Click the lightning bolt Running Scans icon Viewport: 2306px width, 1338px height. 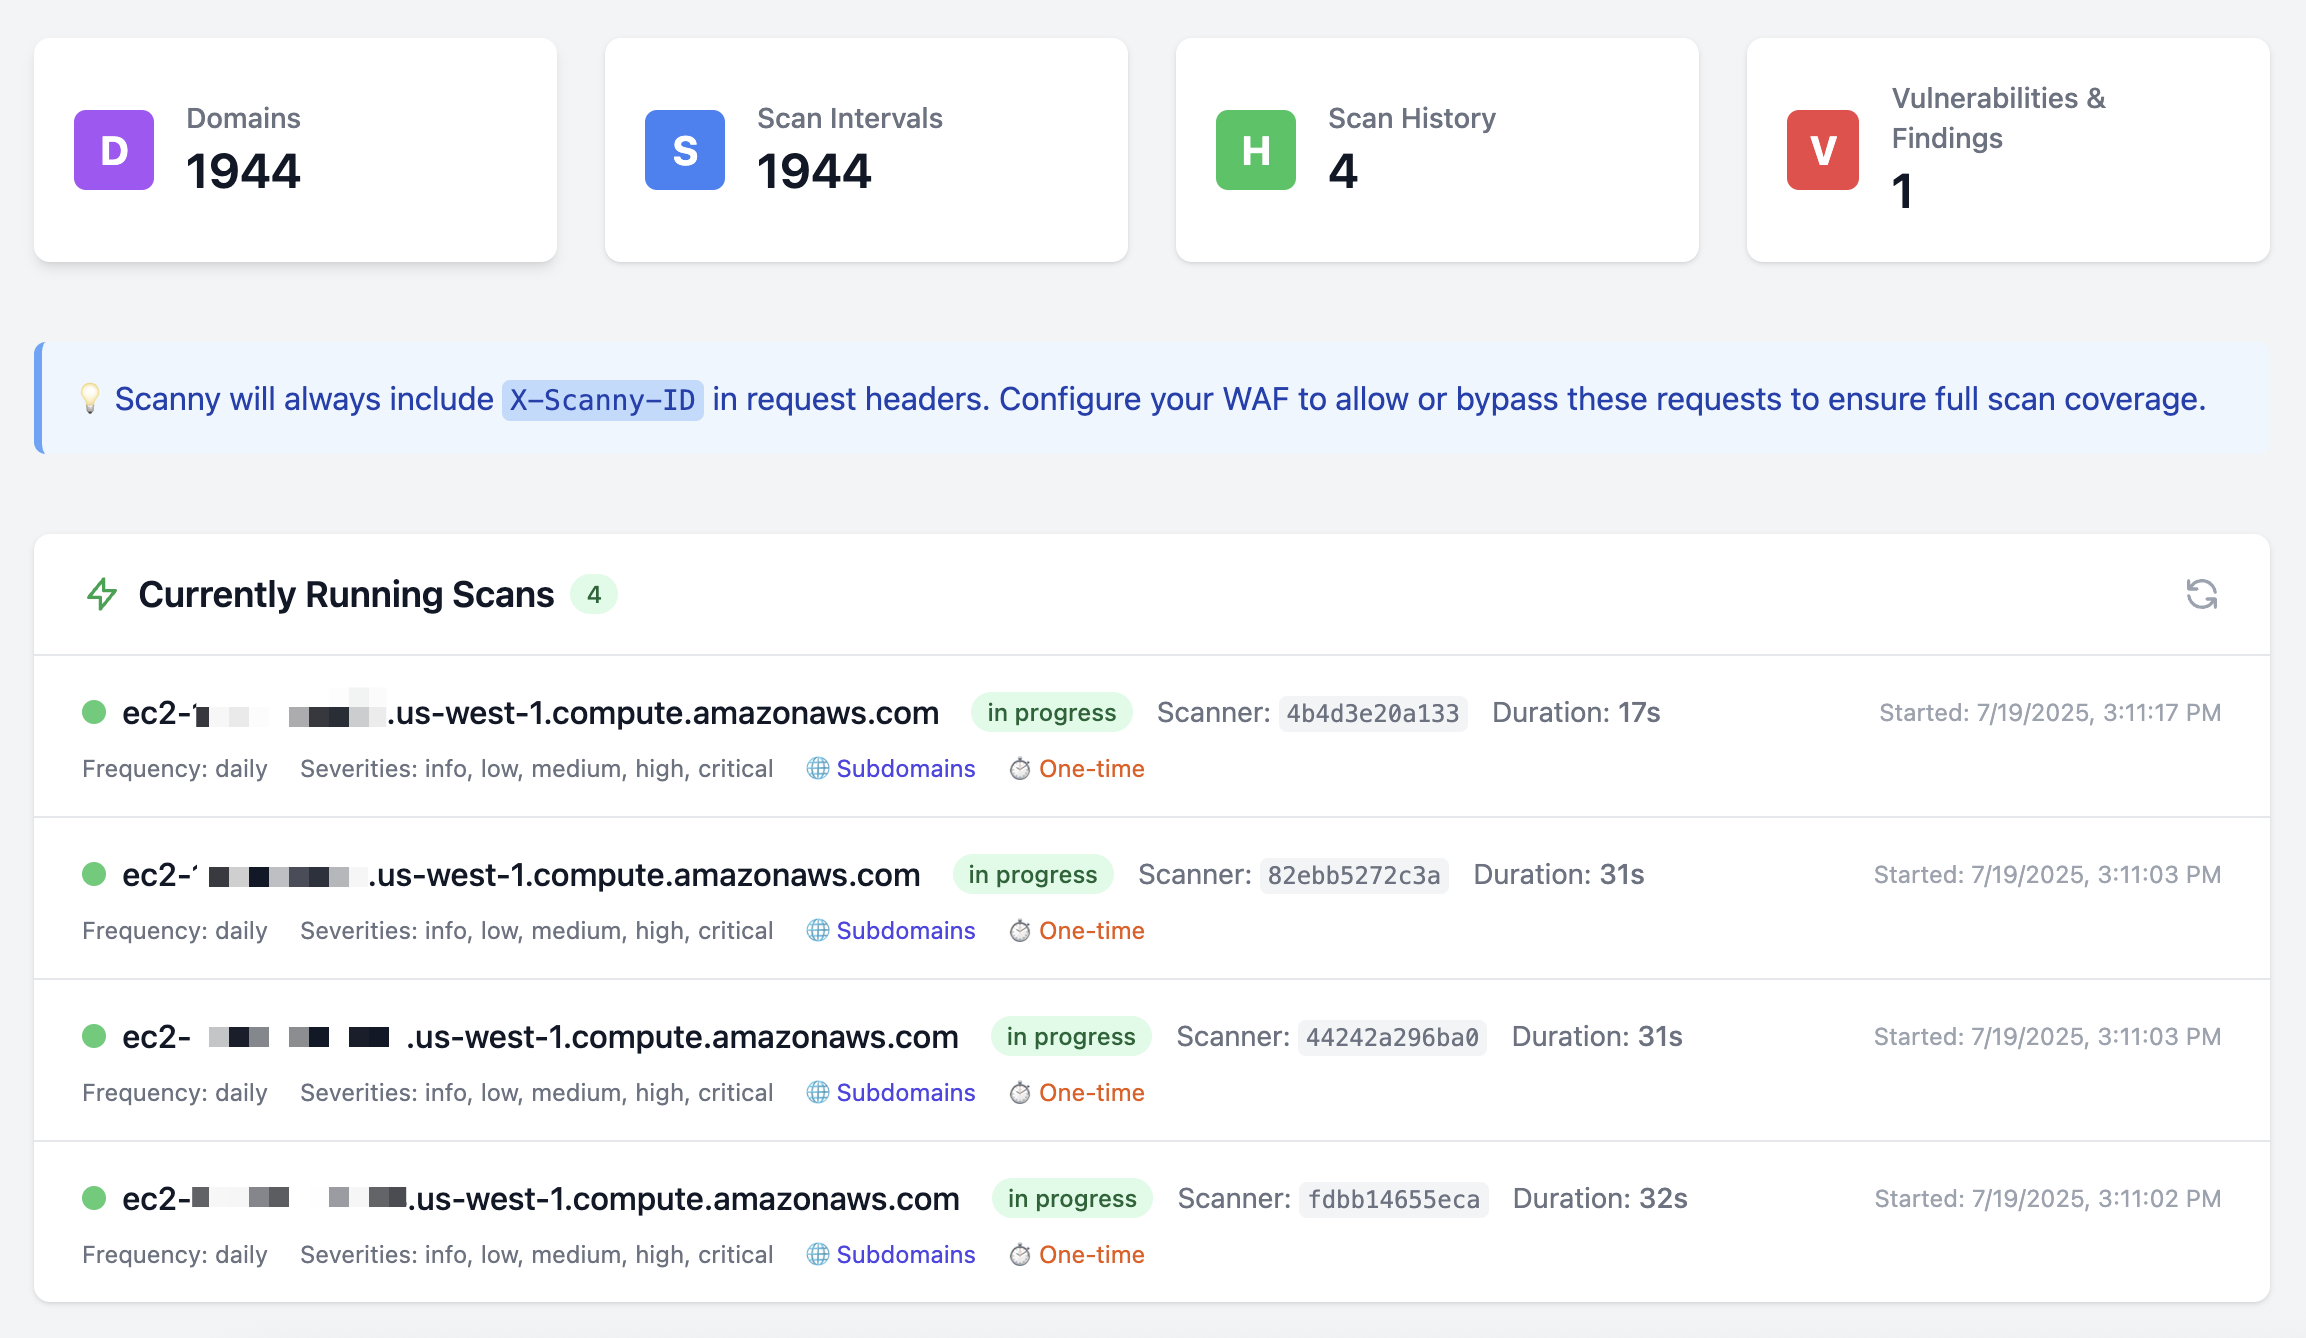(102, 594)
